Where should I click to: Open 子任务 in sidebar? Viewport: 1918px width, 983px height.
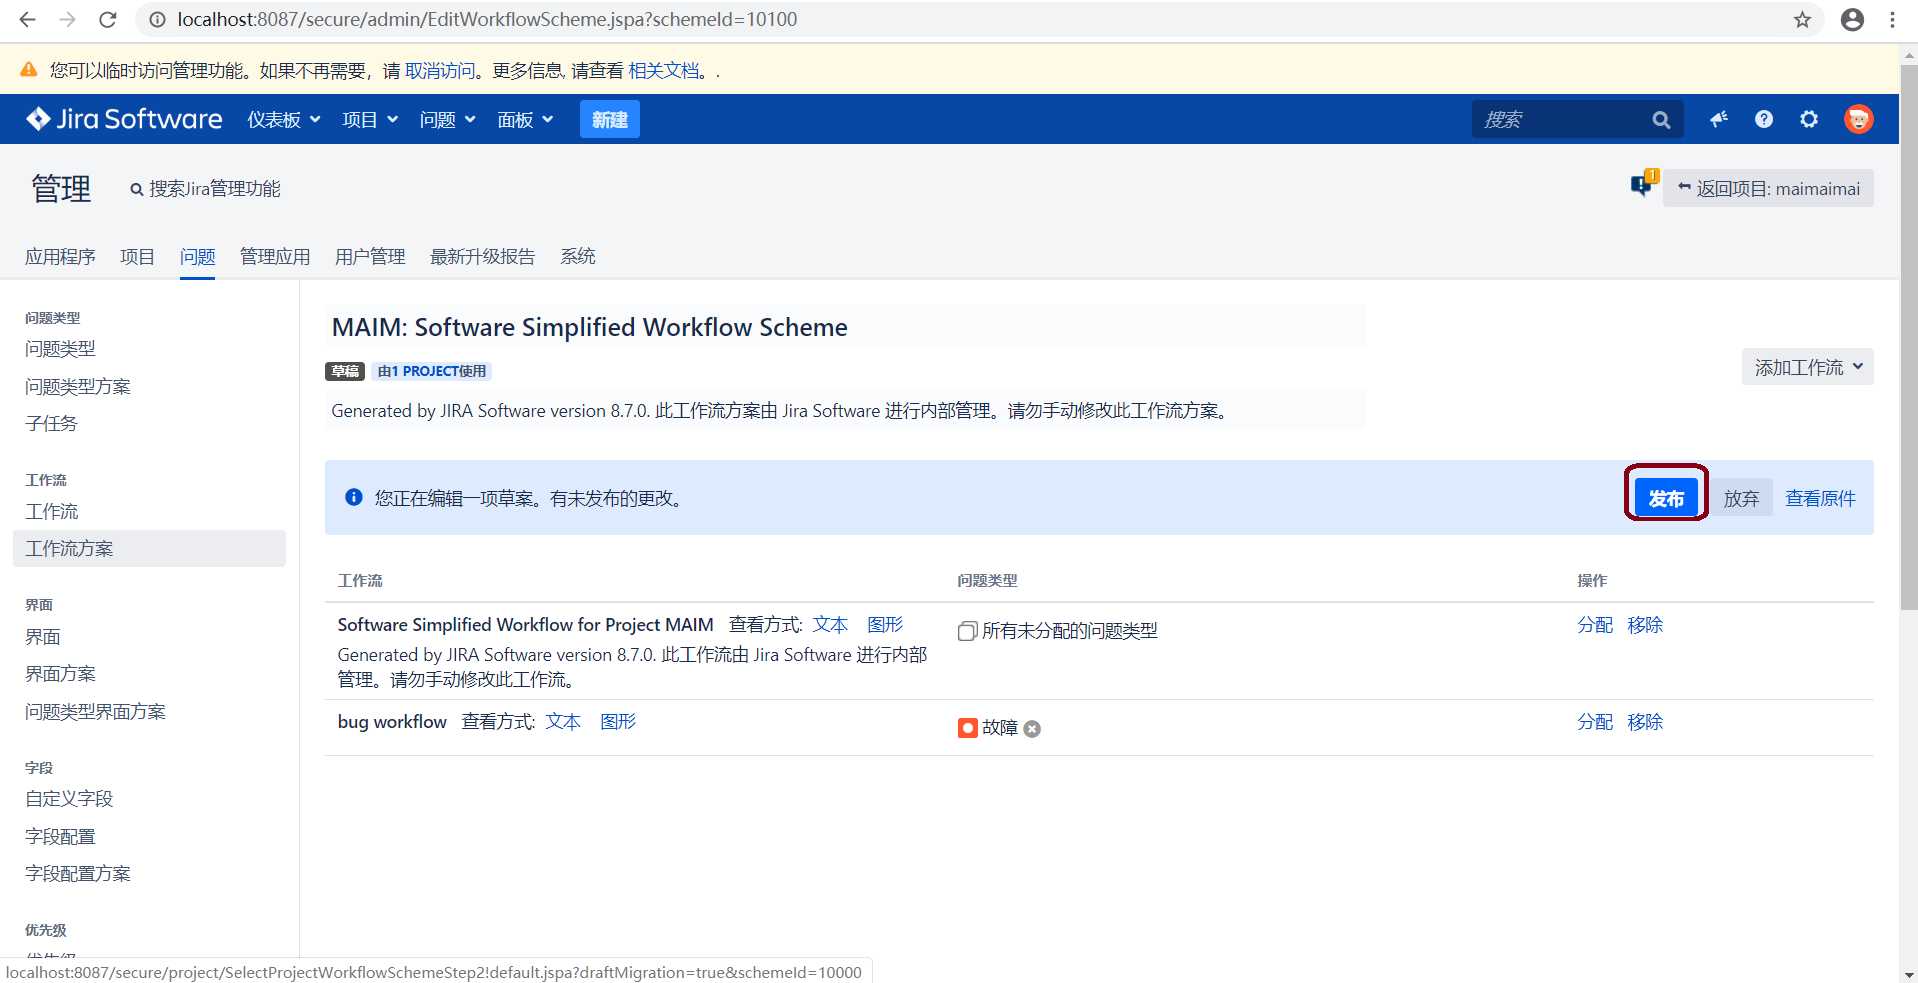point(51,423)
